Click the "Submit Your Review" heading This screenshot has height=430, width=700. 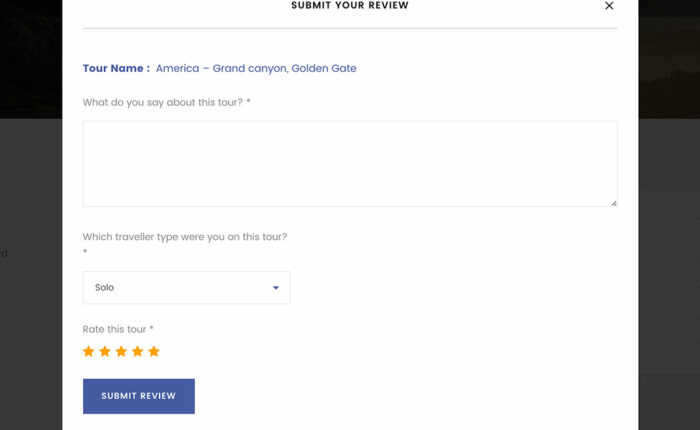click(x=349, y=6)
